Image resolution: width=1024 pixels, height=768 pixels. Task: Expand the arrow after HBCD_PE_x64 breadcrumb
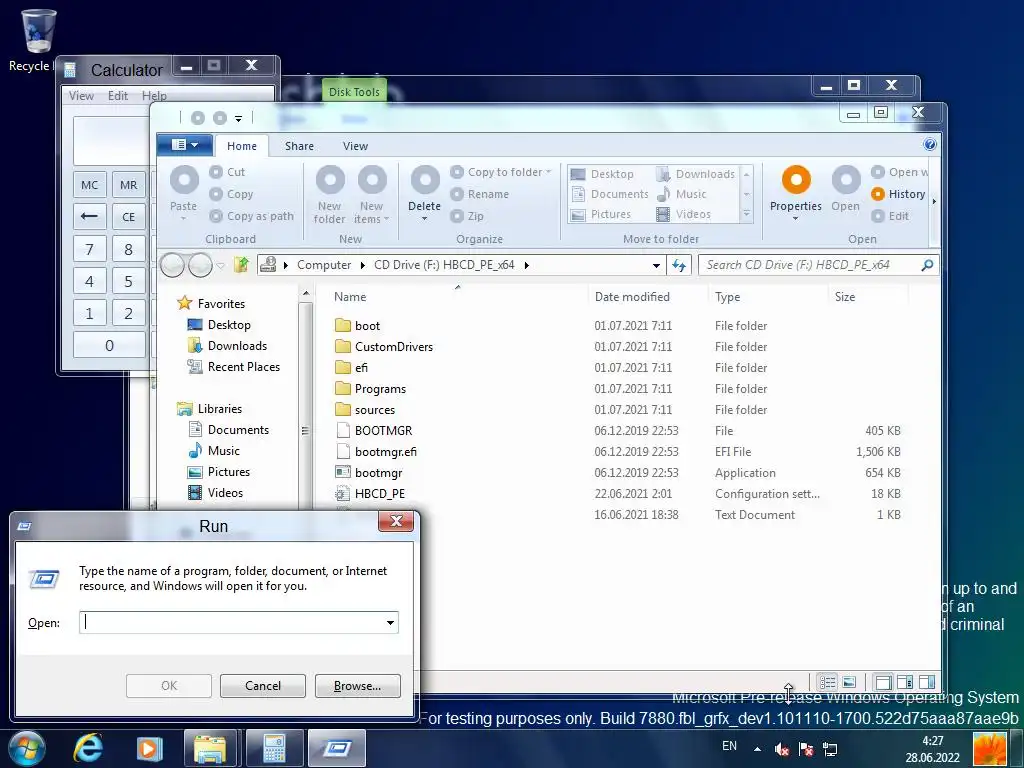(526, 265)
